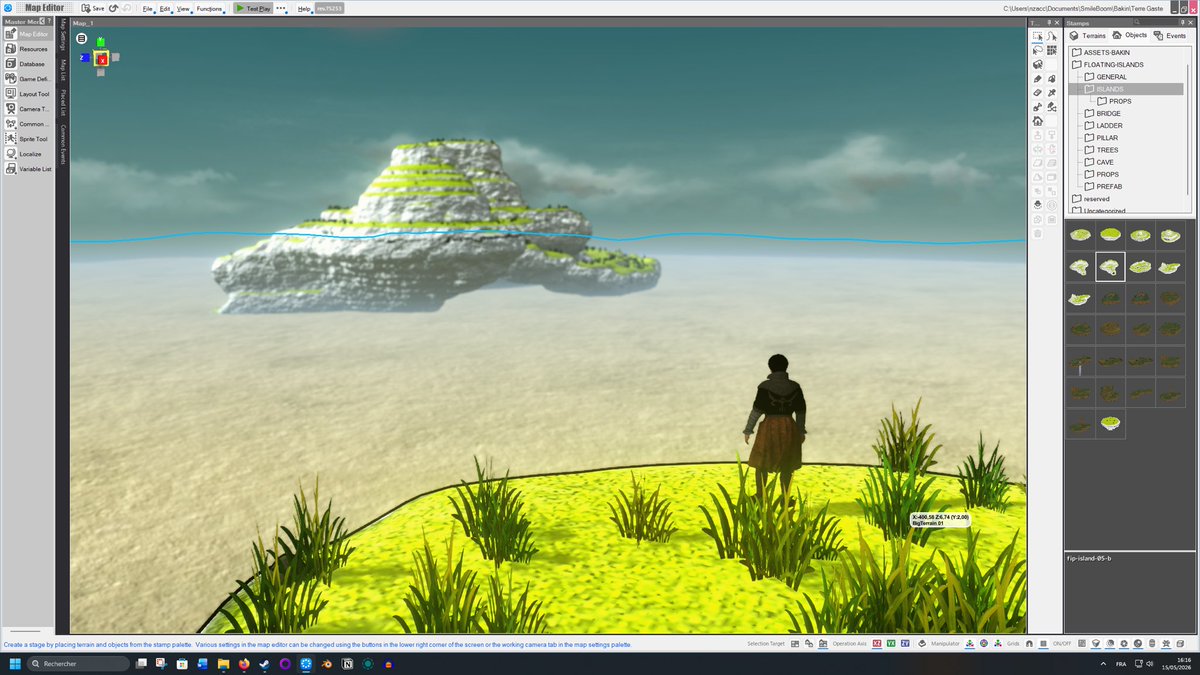Select yellow island stamp in last row
This screenshot has width=1200, height=675.
1110,424
